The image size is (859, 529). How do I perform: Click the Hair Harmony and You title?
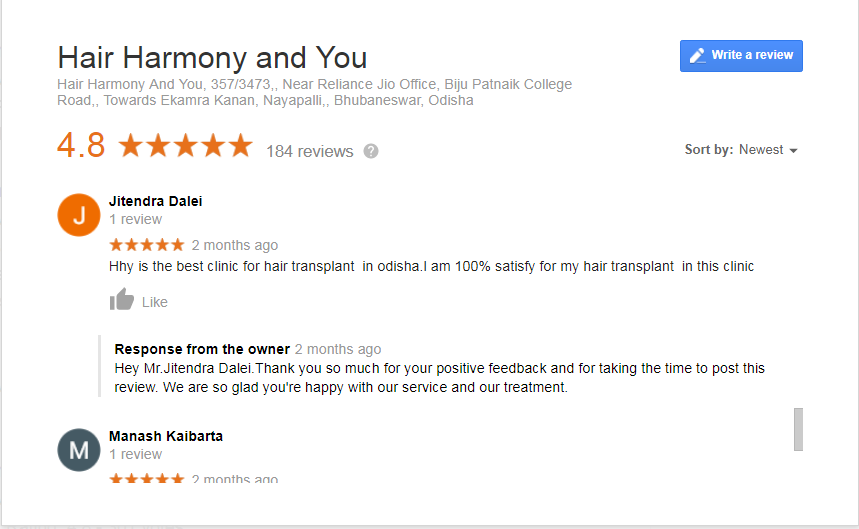point(212,57)
